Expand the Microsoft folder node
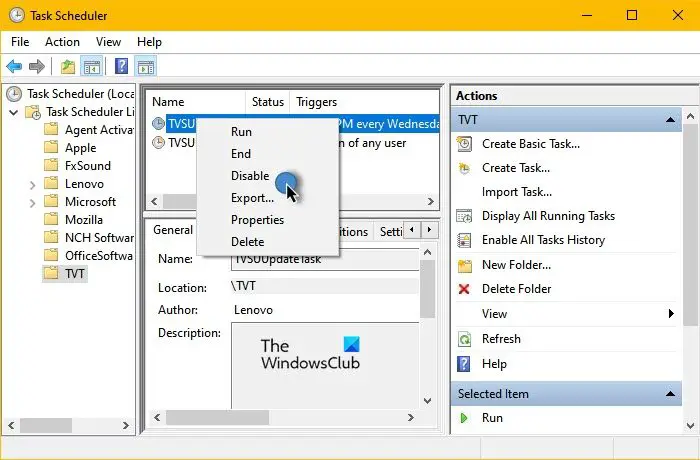 (x=32, y=203)
